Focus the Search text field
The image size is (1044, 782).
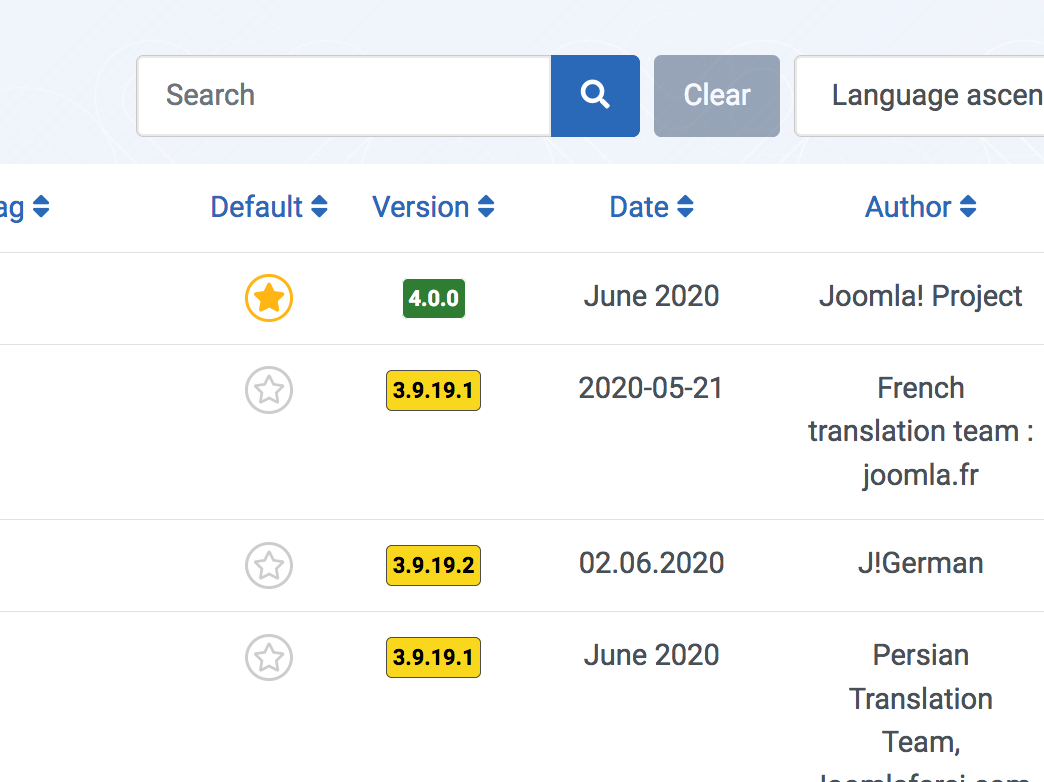click(x=344, y=96)
